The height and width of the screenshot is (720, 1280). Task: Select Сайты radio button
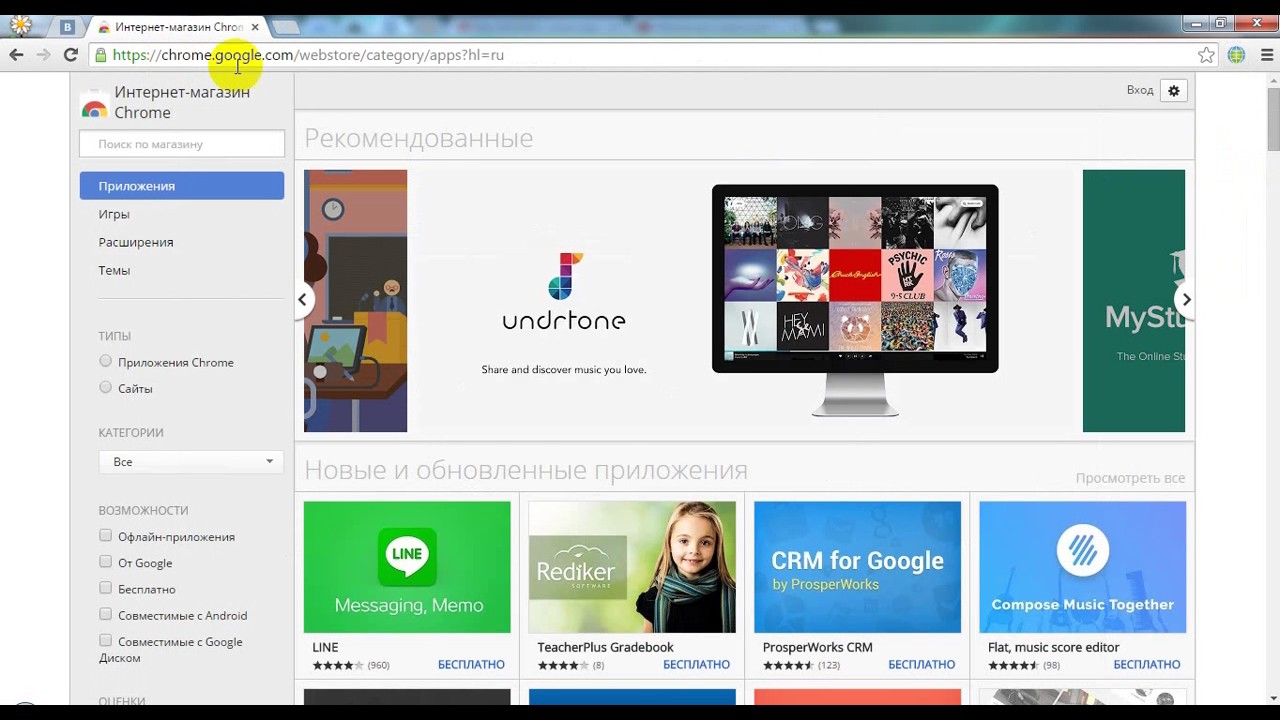tap(105, 387)
